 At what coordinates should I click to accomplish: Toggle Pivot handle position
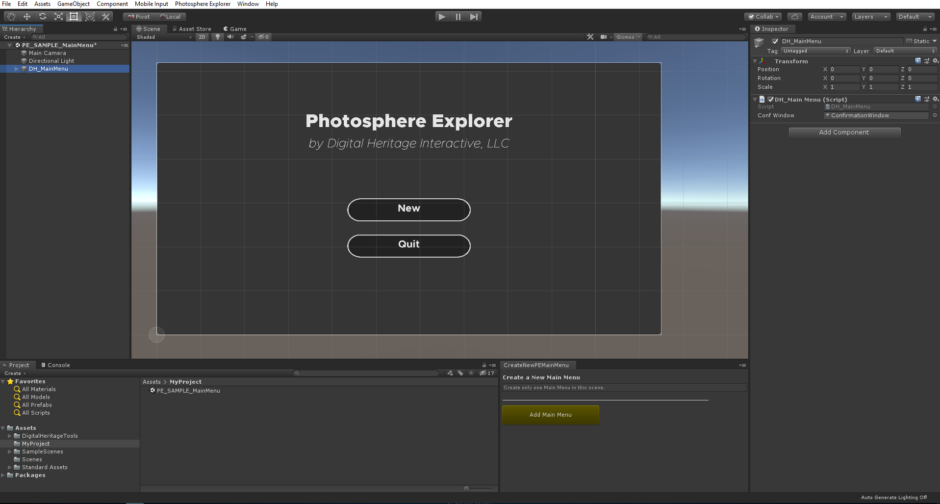[x=139, y=17]
